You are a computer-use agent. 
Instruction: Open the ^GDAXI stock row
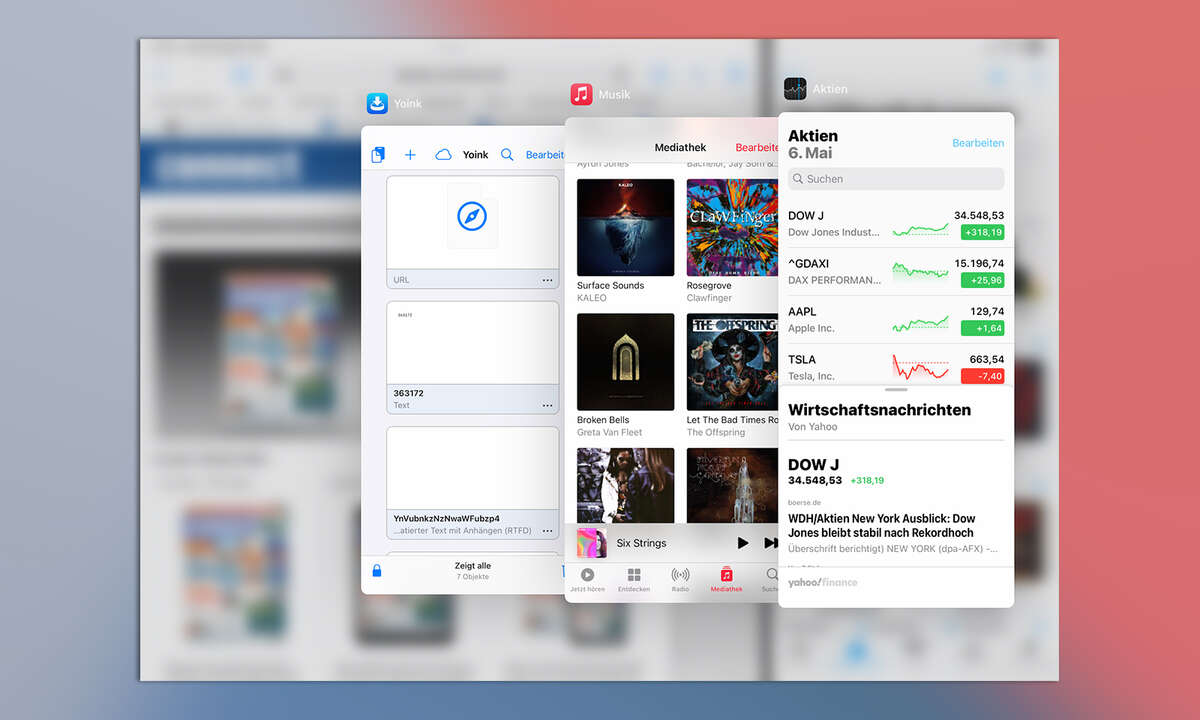click(896, 272)
